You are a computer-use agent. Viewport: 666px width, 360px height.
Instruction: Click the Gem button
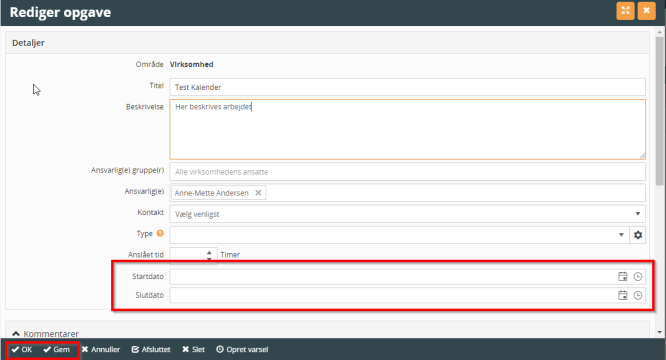[x=56, y=349]
